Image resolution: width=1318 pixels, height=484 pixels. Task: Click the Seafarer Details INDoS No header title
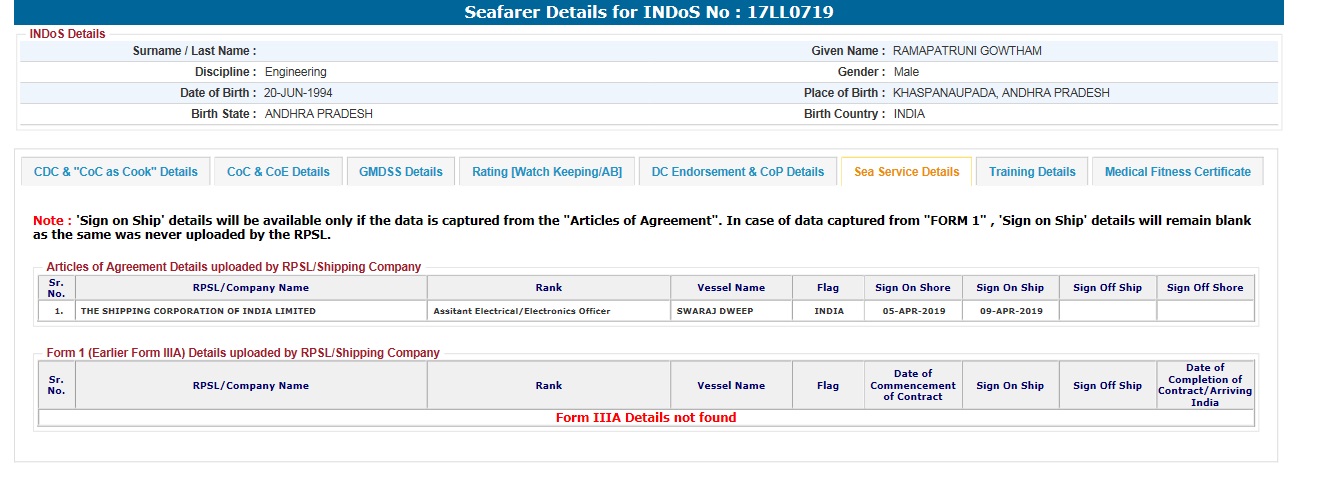(649, 13)
